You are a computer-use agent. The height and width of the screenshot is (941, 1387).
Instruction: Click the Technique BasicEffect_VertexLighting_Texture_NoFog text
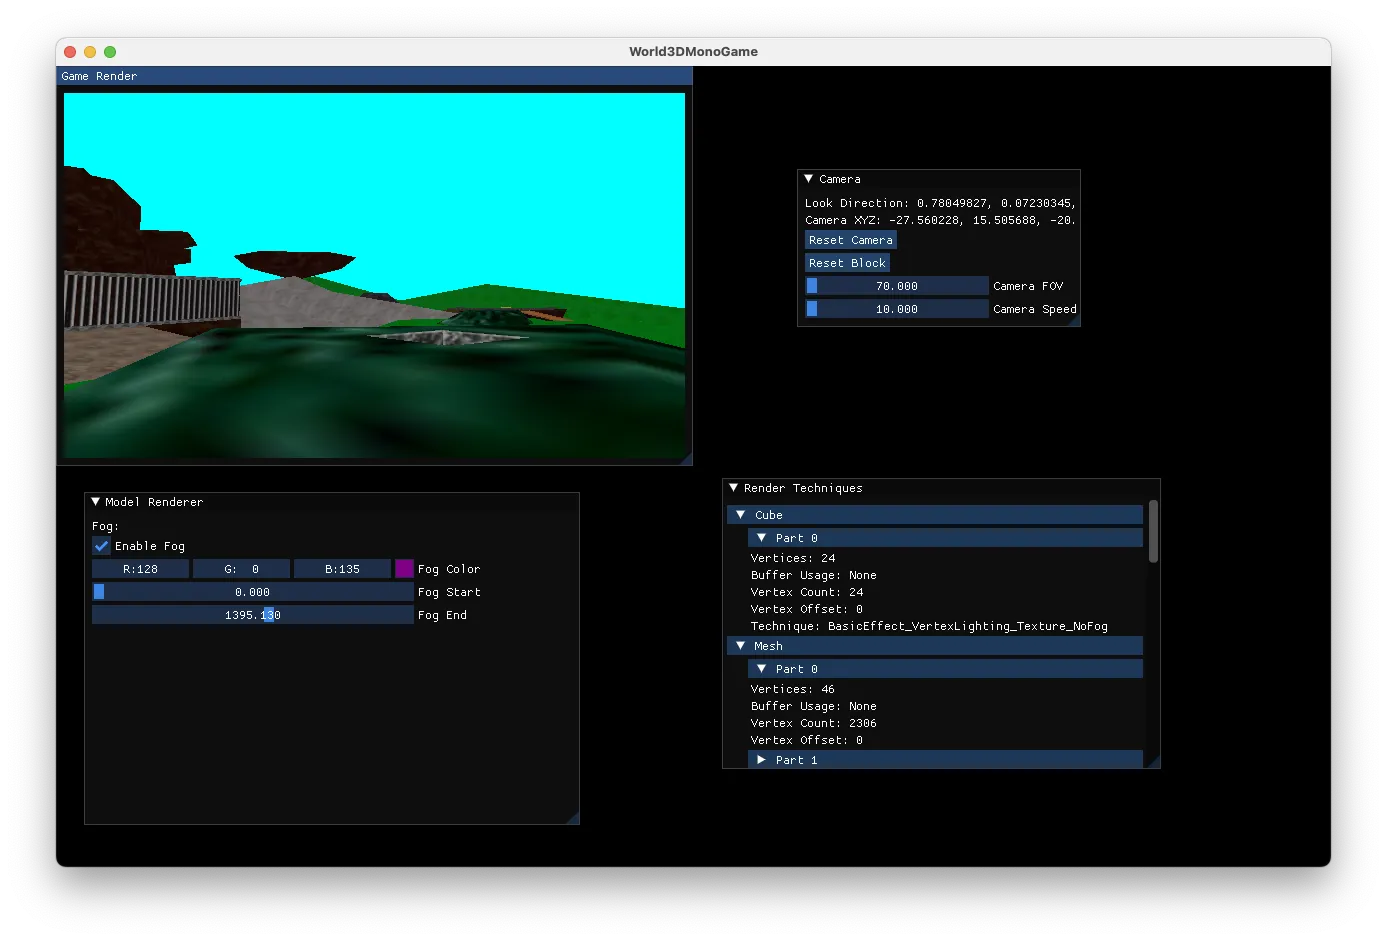coord(929,626)
